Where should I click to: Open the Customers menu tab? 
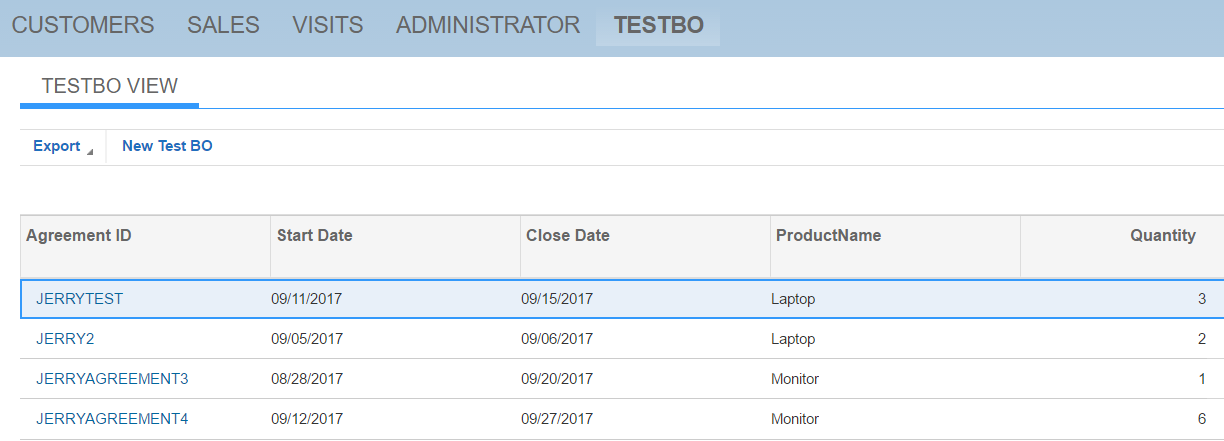point(83,25)
